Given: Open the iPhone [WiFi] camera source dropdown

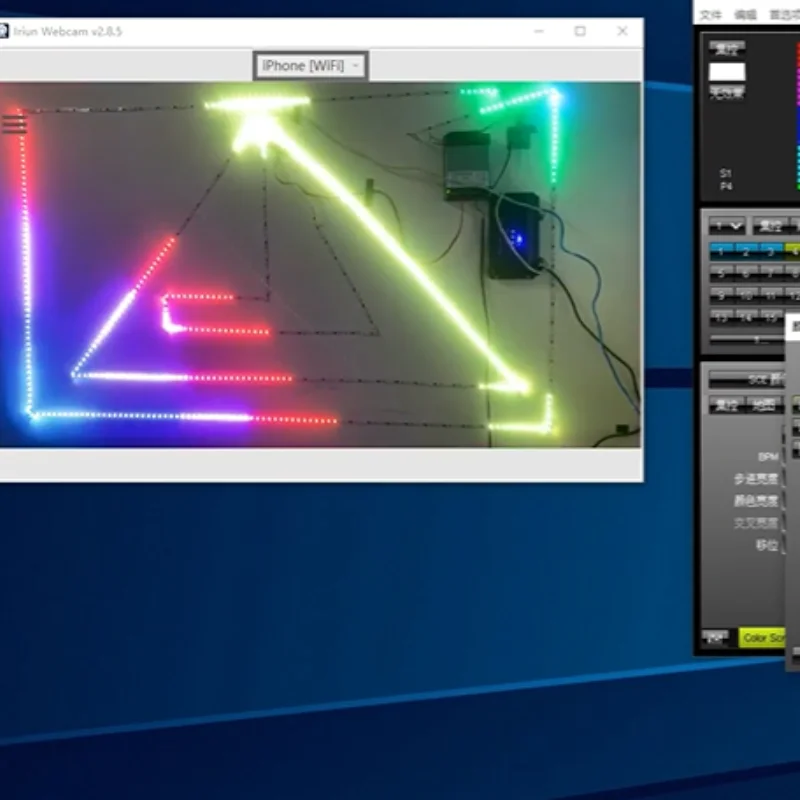Looking at the screenshot, I should coord(310,66).
